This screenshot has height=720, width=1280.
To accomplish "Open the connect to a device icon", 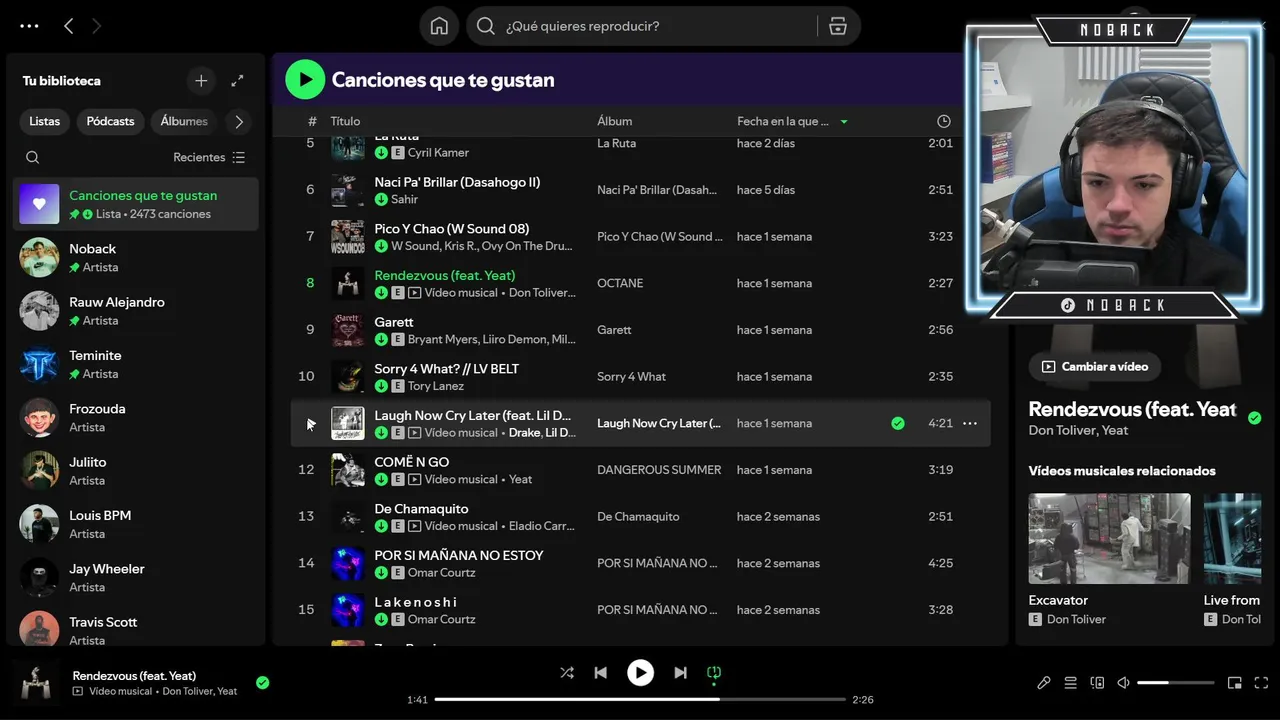I will coord(1097,683).
